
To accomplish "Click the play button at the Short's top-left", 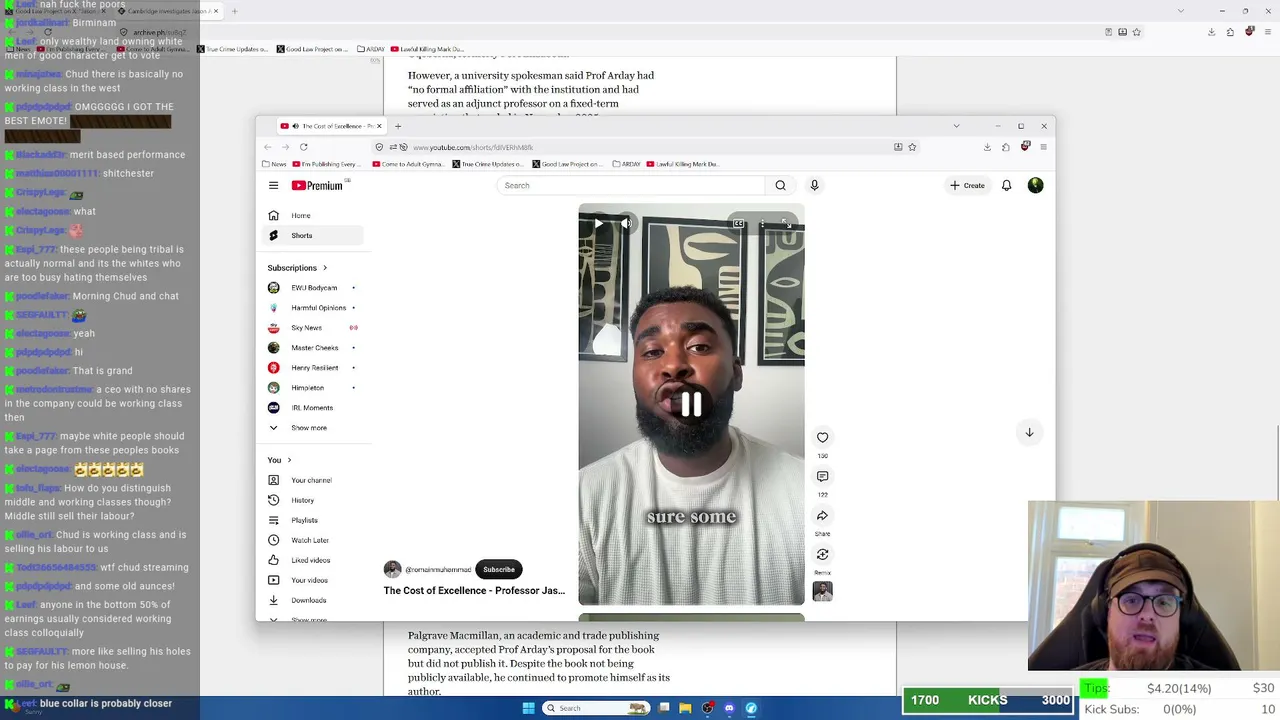I will click(598, 223).
